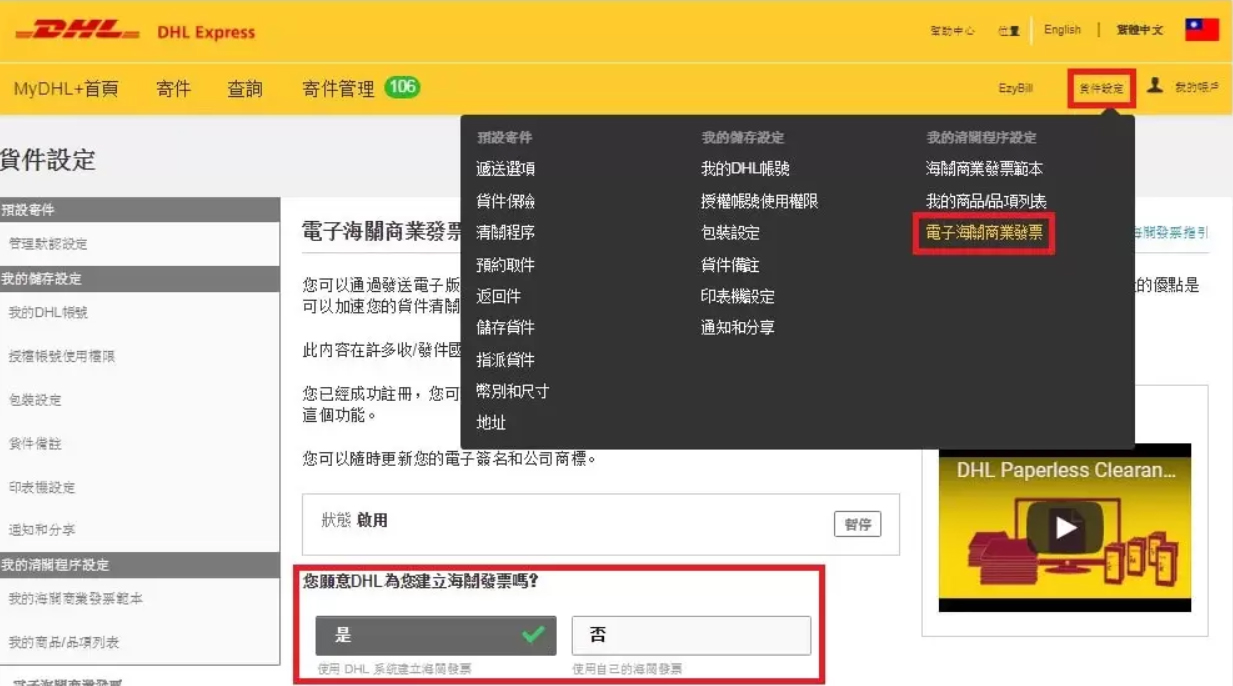1233x686 pixels.
Task: Click the 暫停 button
Action: click(857, 524)
